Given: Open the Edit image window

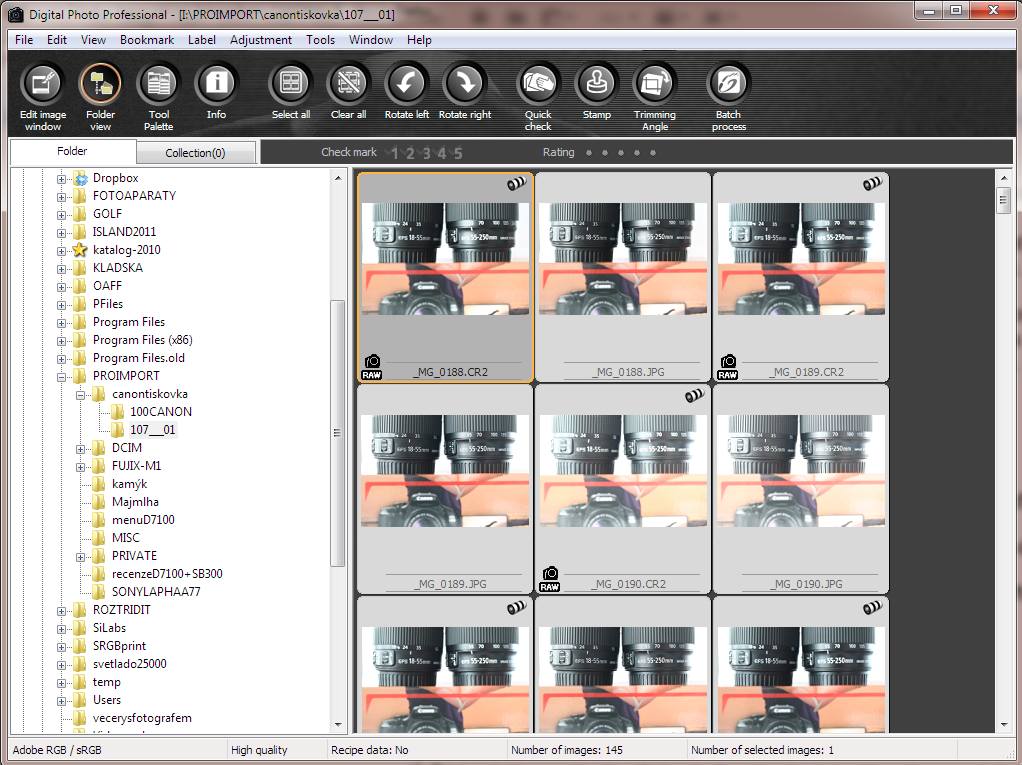Looking at the screenshot, I should coord(43,96).
